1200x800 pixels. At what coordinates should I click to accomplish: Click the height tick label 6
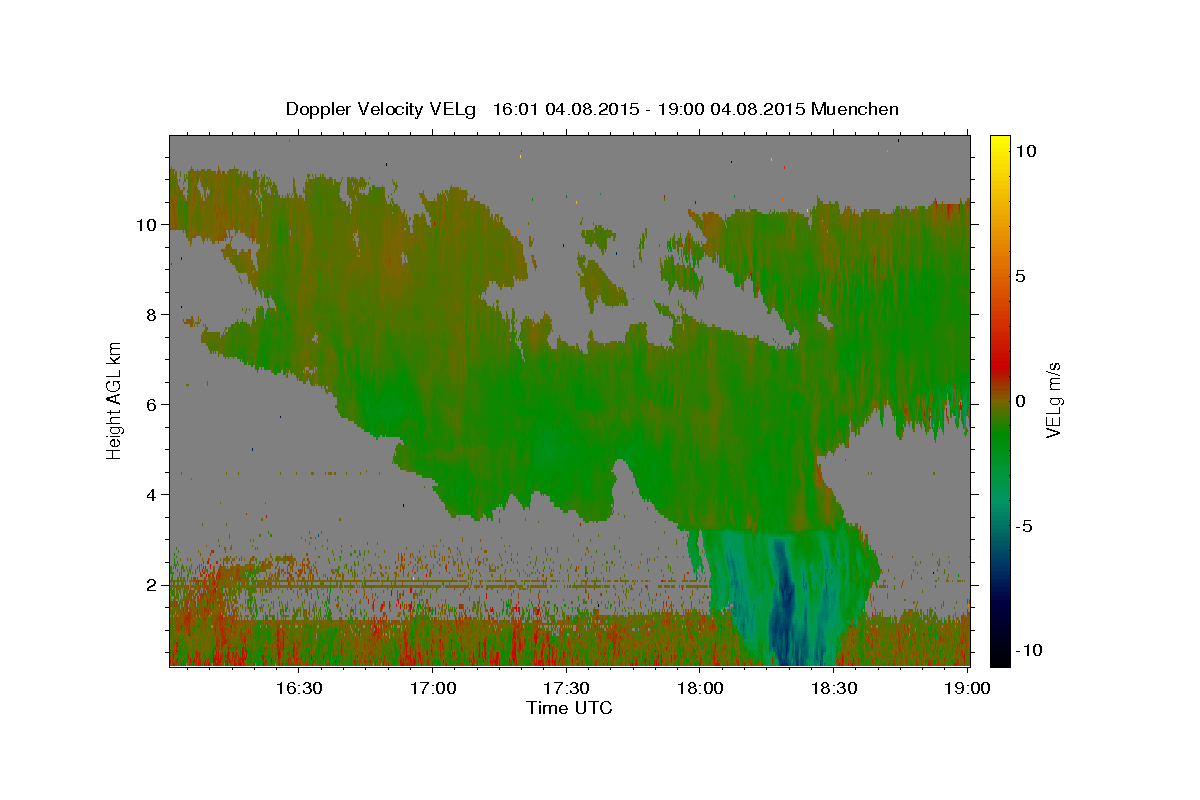152,405
